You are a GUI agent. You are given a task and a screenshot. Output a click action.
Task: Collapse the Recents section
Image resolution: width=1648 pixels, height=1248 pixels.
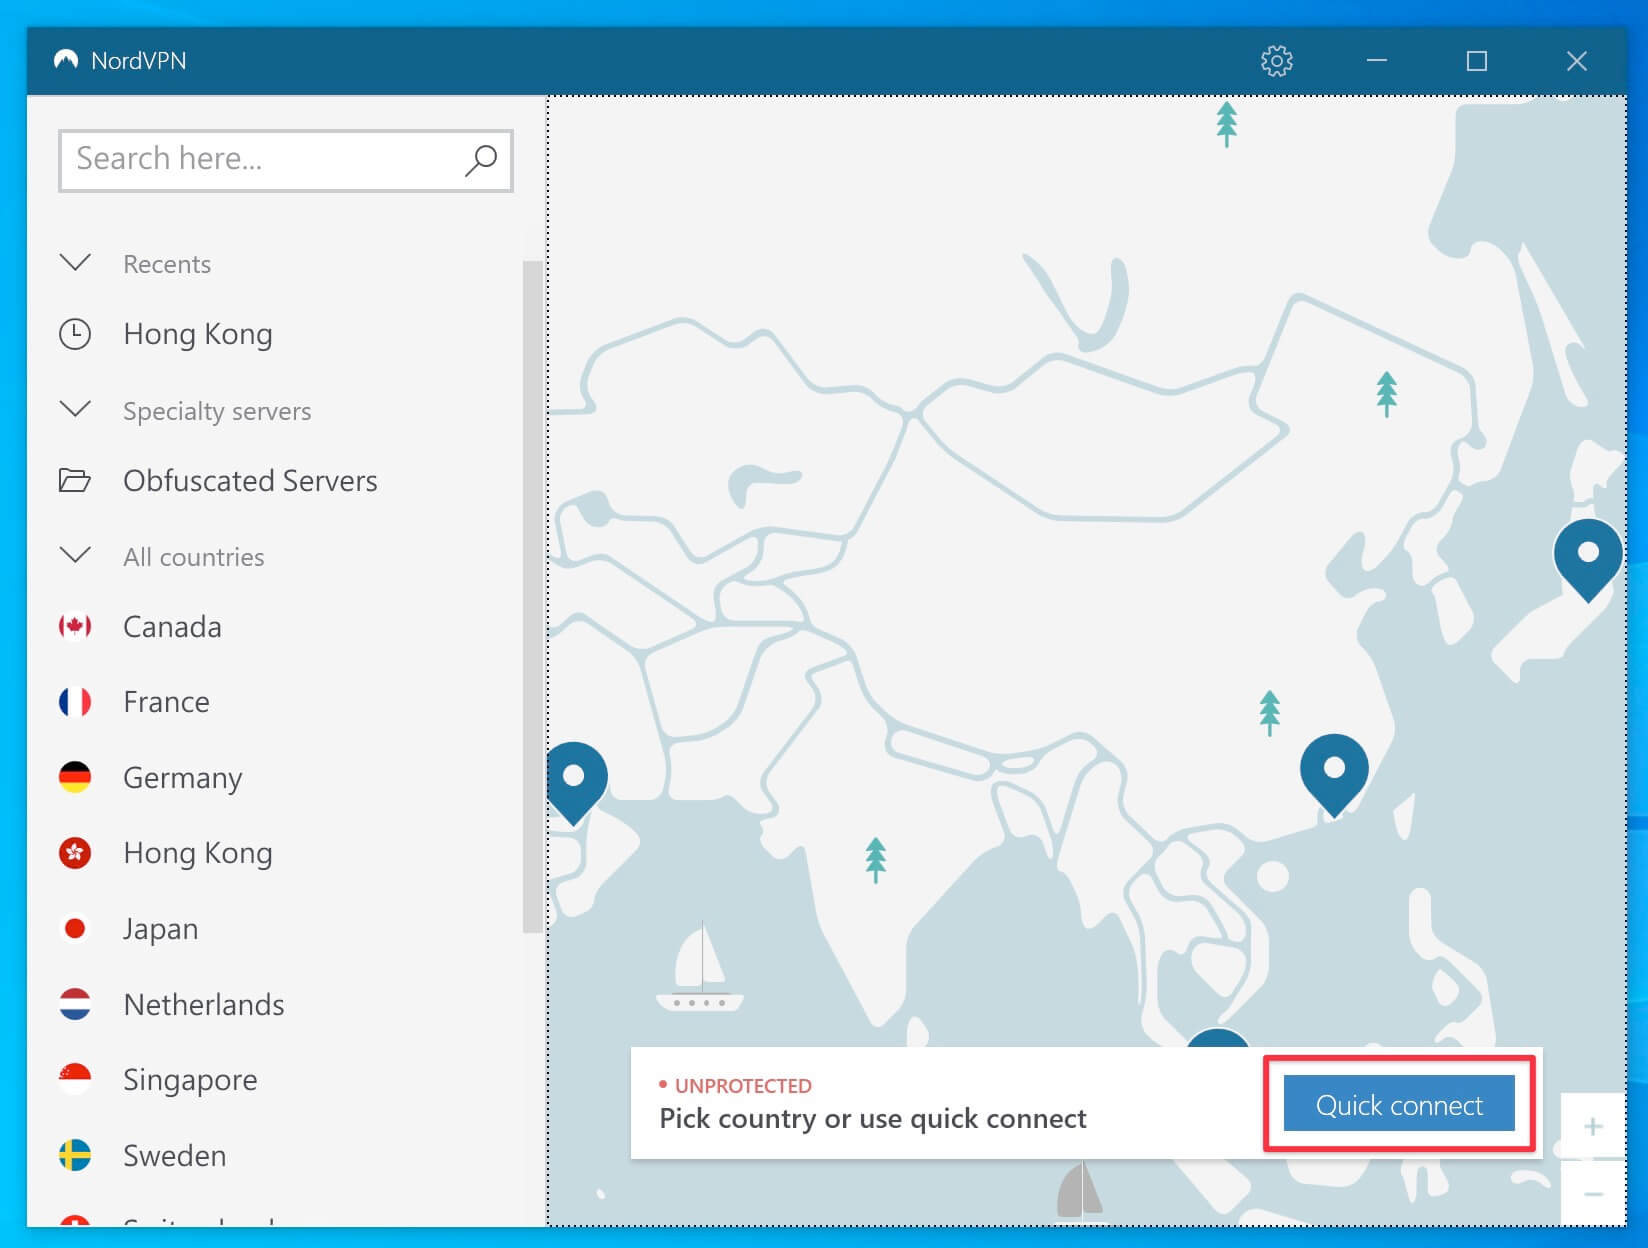(x=75, y=263)
